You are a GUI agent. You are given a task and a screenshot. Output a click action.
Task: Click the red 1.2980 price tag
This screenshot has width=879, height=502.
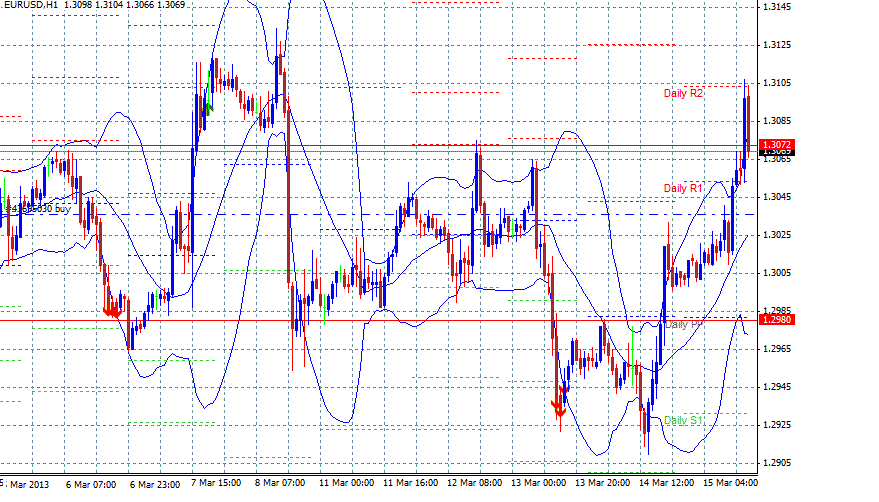click(776, 320)
